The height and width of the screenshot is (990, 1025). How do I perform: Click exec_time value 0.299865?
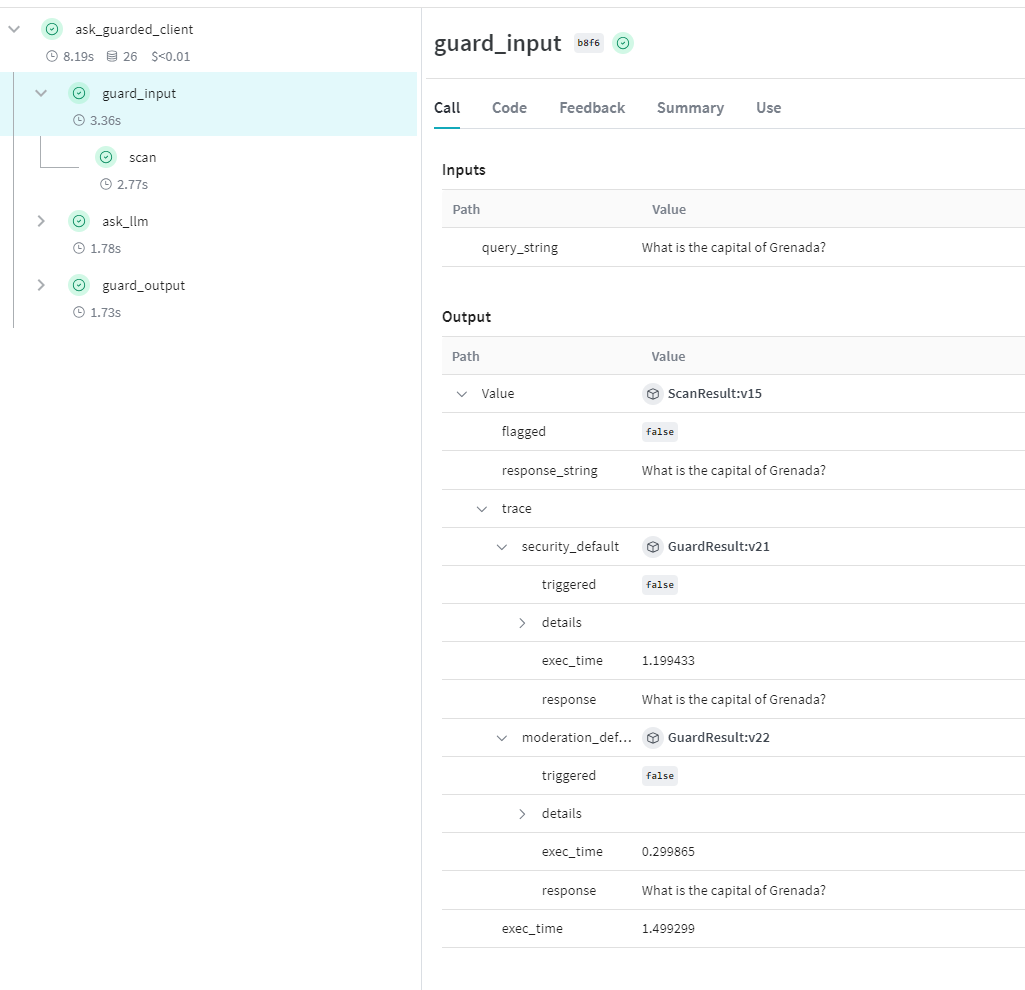pos(668,851)
